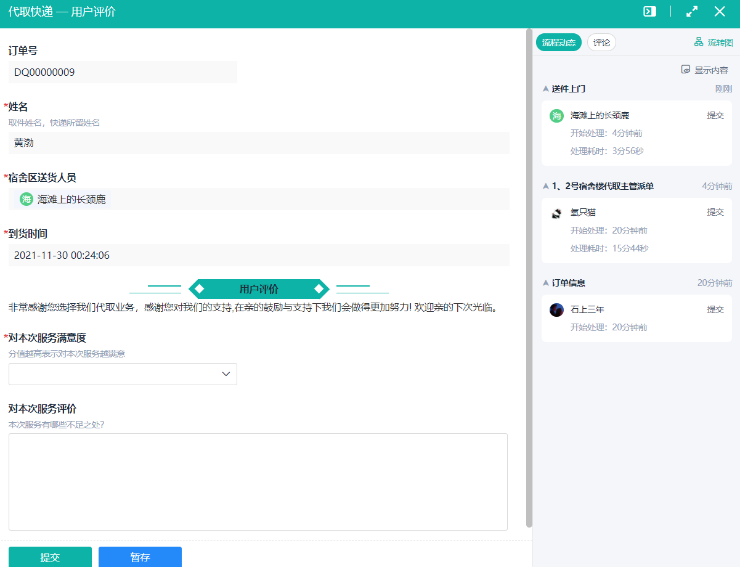Switch to the 流程动态 tab

pos(559,42)
